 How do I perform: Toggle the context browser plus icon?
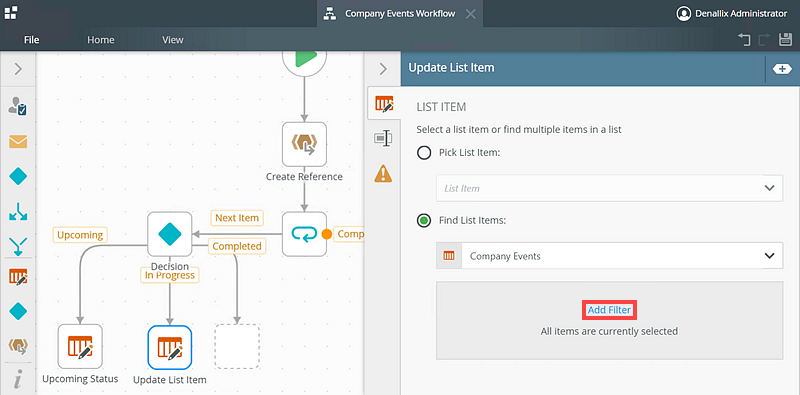click(x=782, y=69)
